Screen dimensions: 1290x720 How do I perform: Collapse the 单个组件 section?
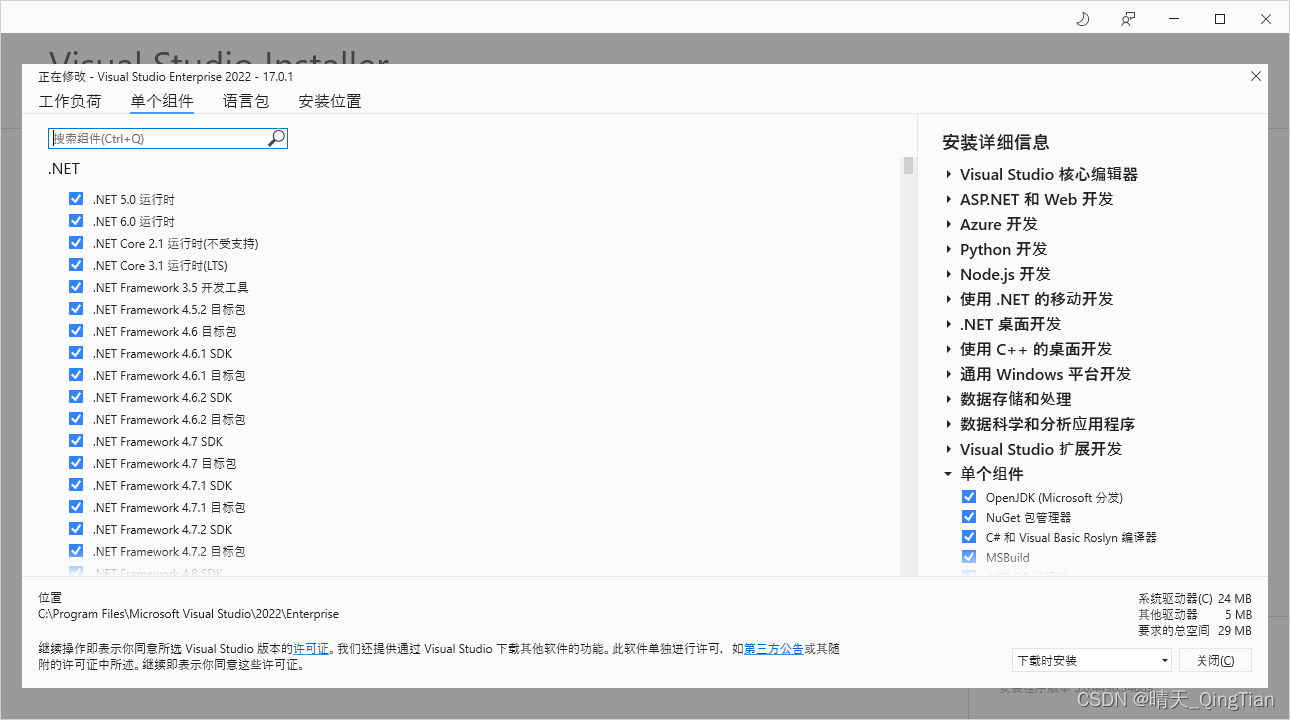(948, 473)
